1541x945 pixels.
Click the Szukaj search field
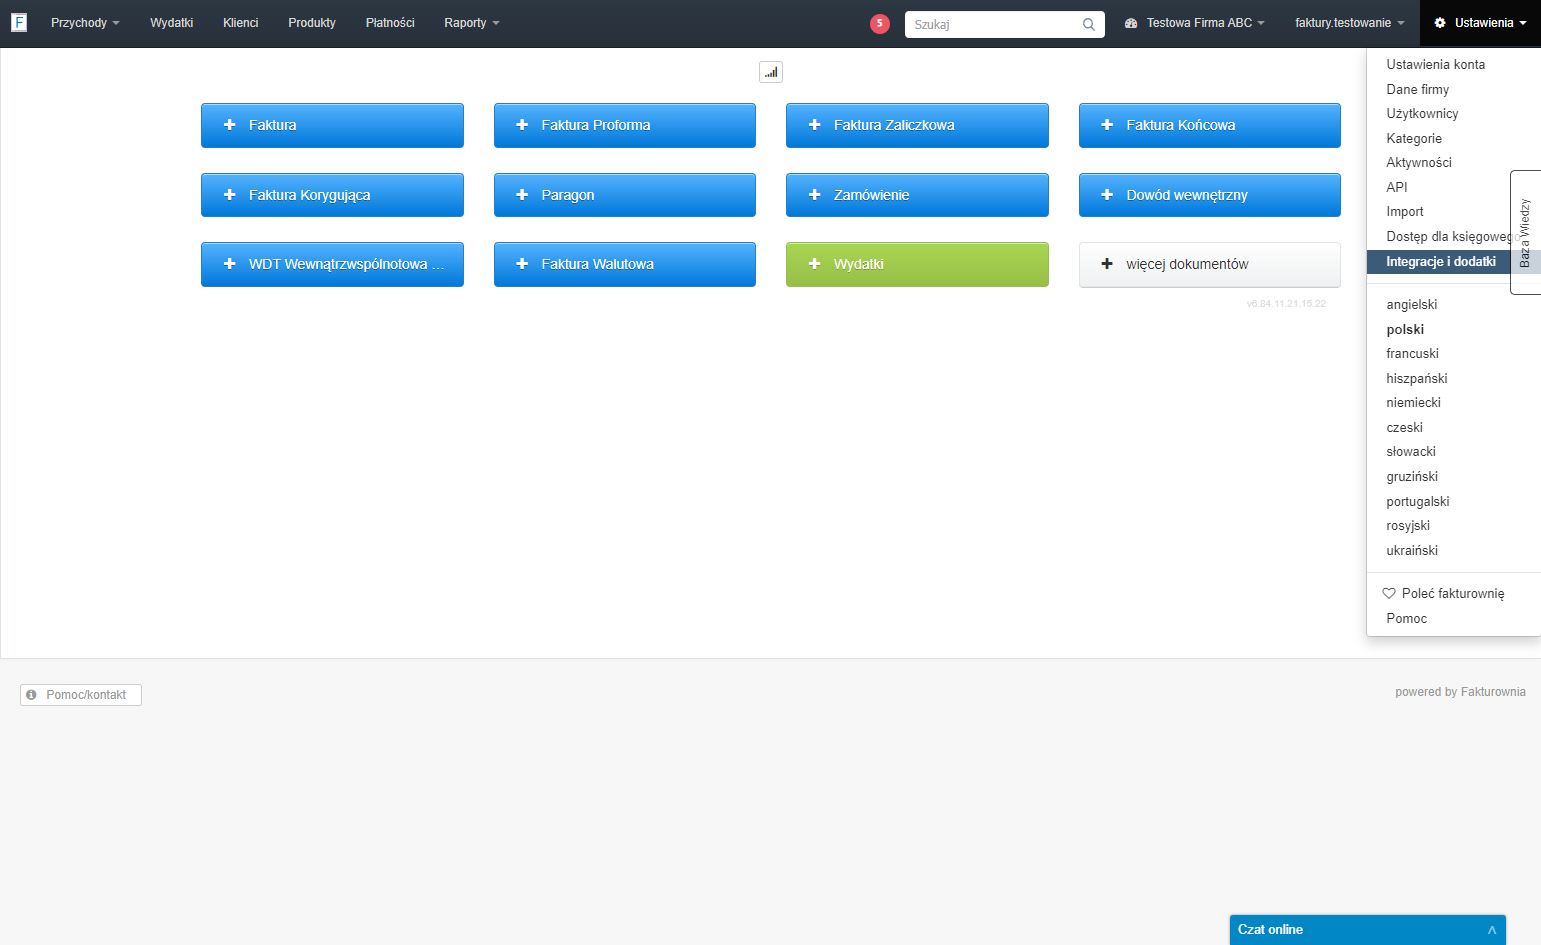tap(1004, 24)
